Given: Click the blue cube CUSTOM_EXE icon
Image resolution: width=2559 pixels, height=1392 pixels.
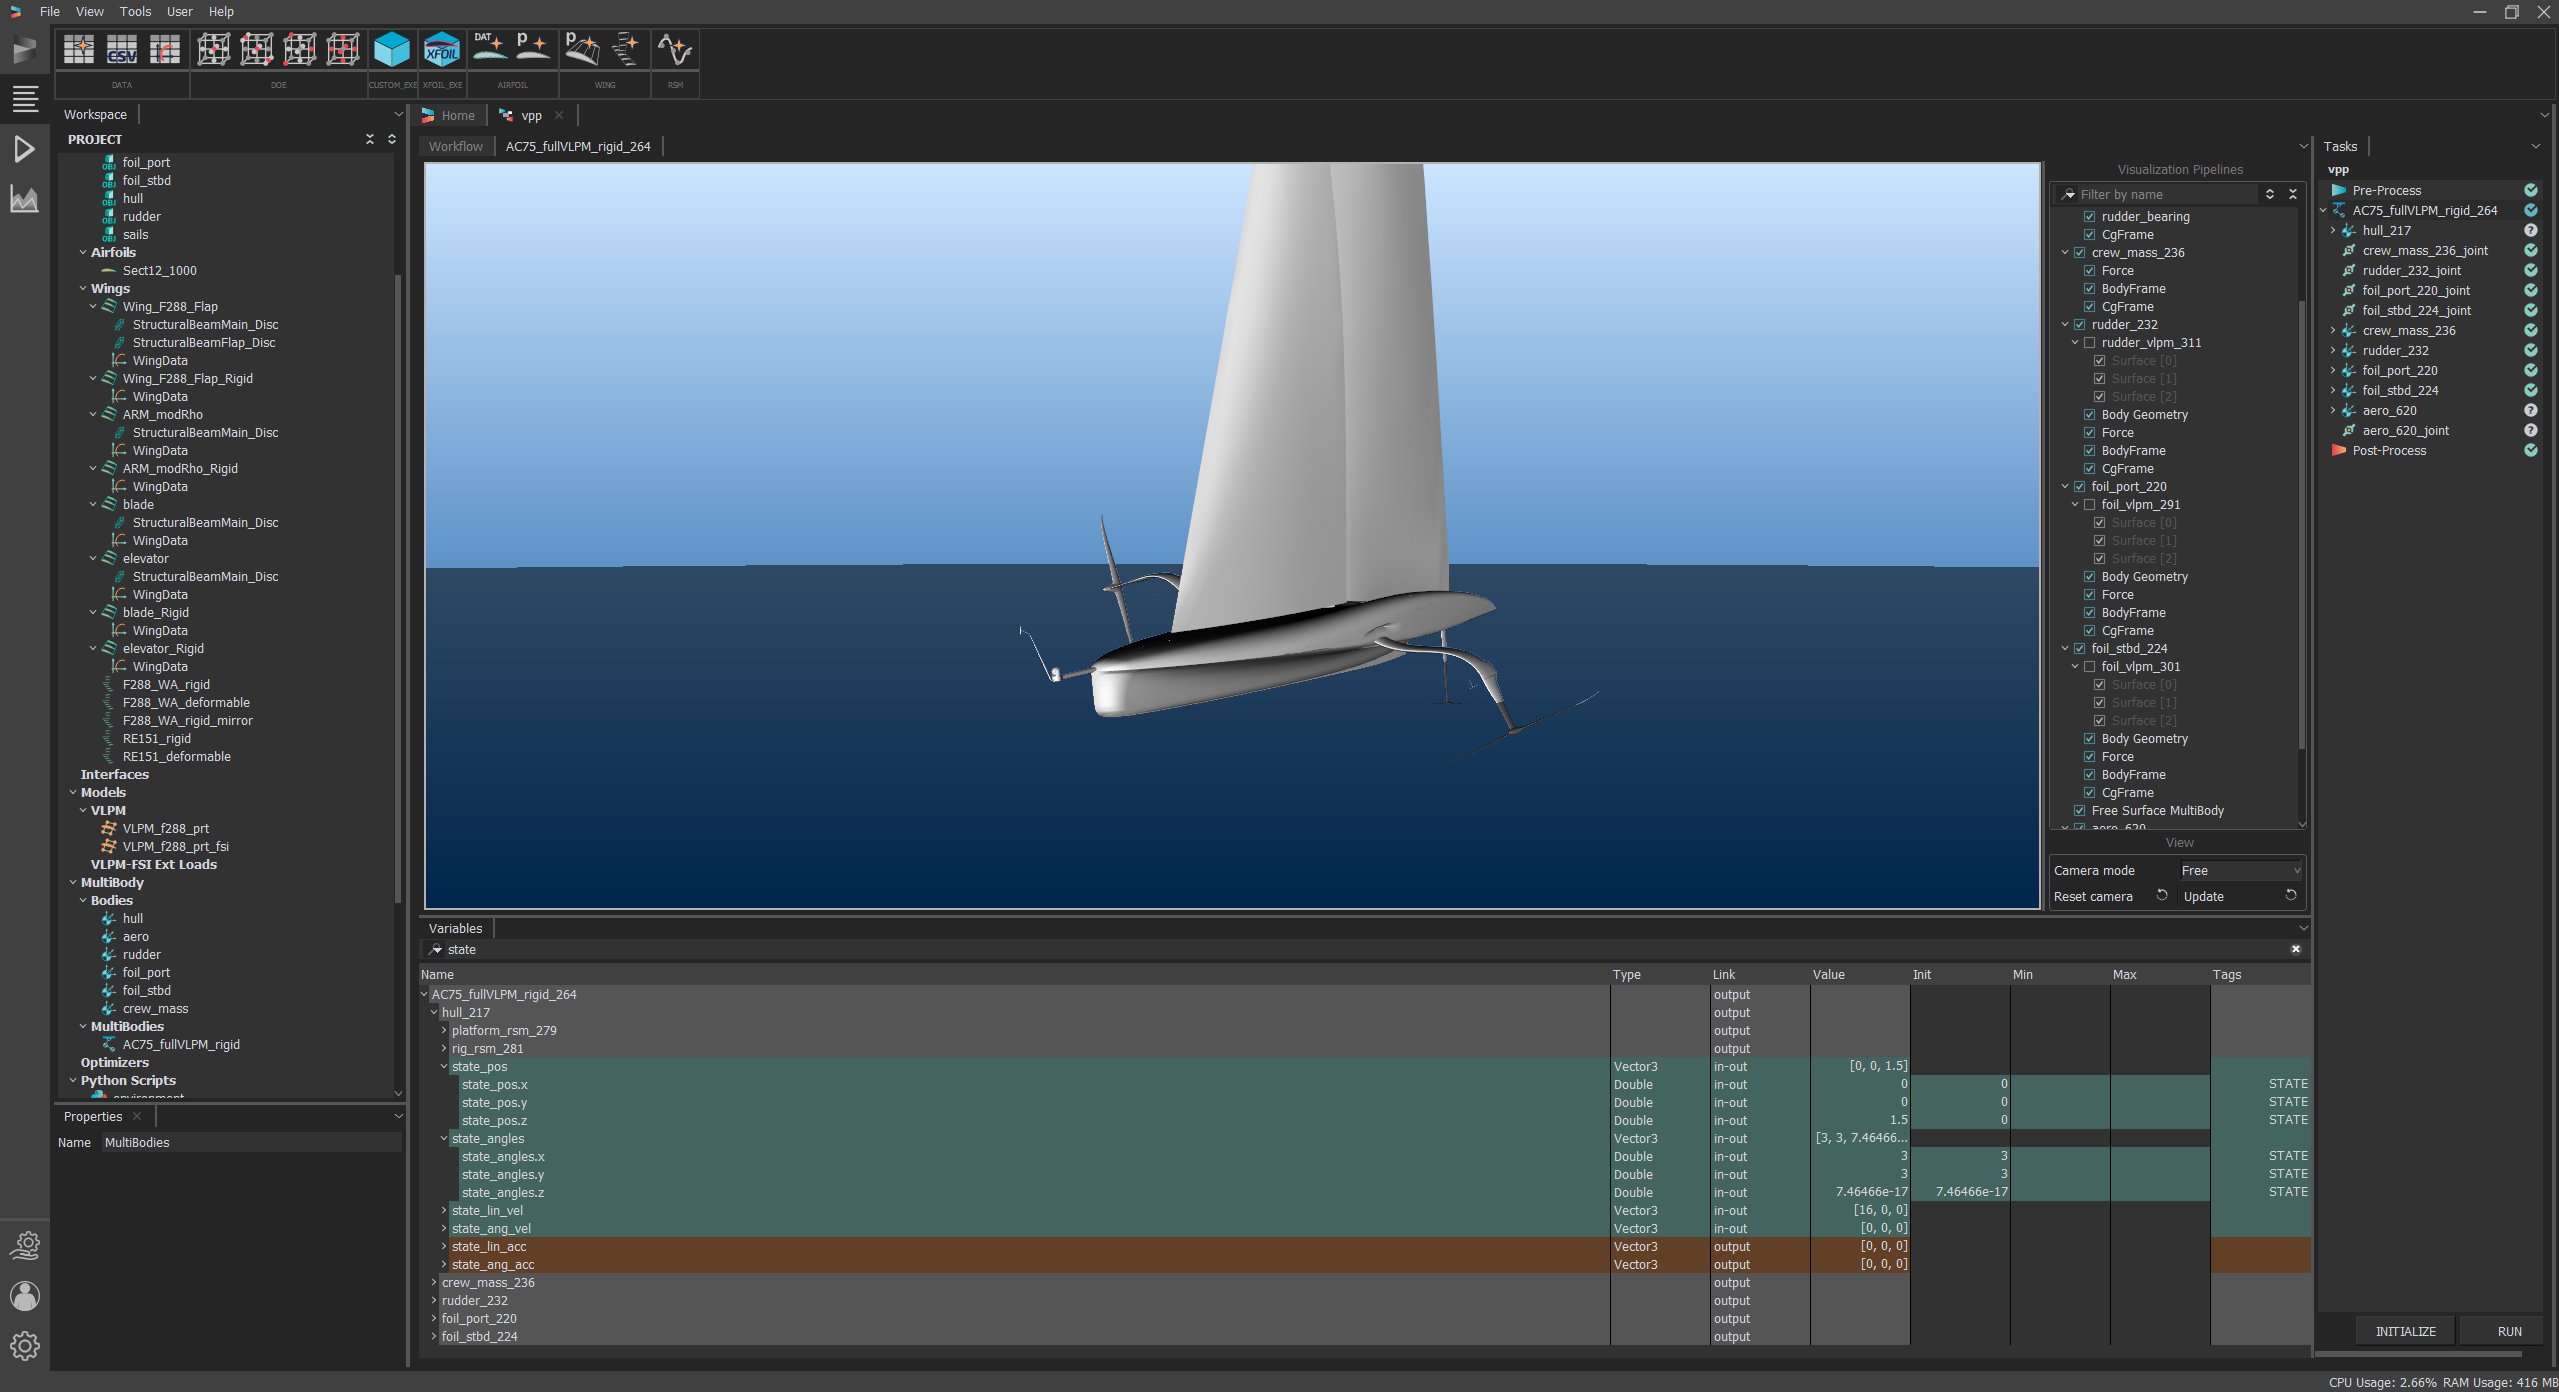Looking at the screenshot, I should 392,49.
